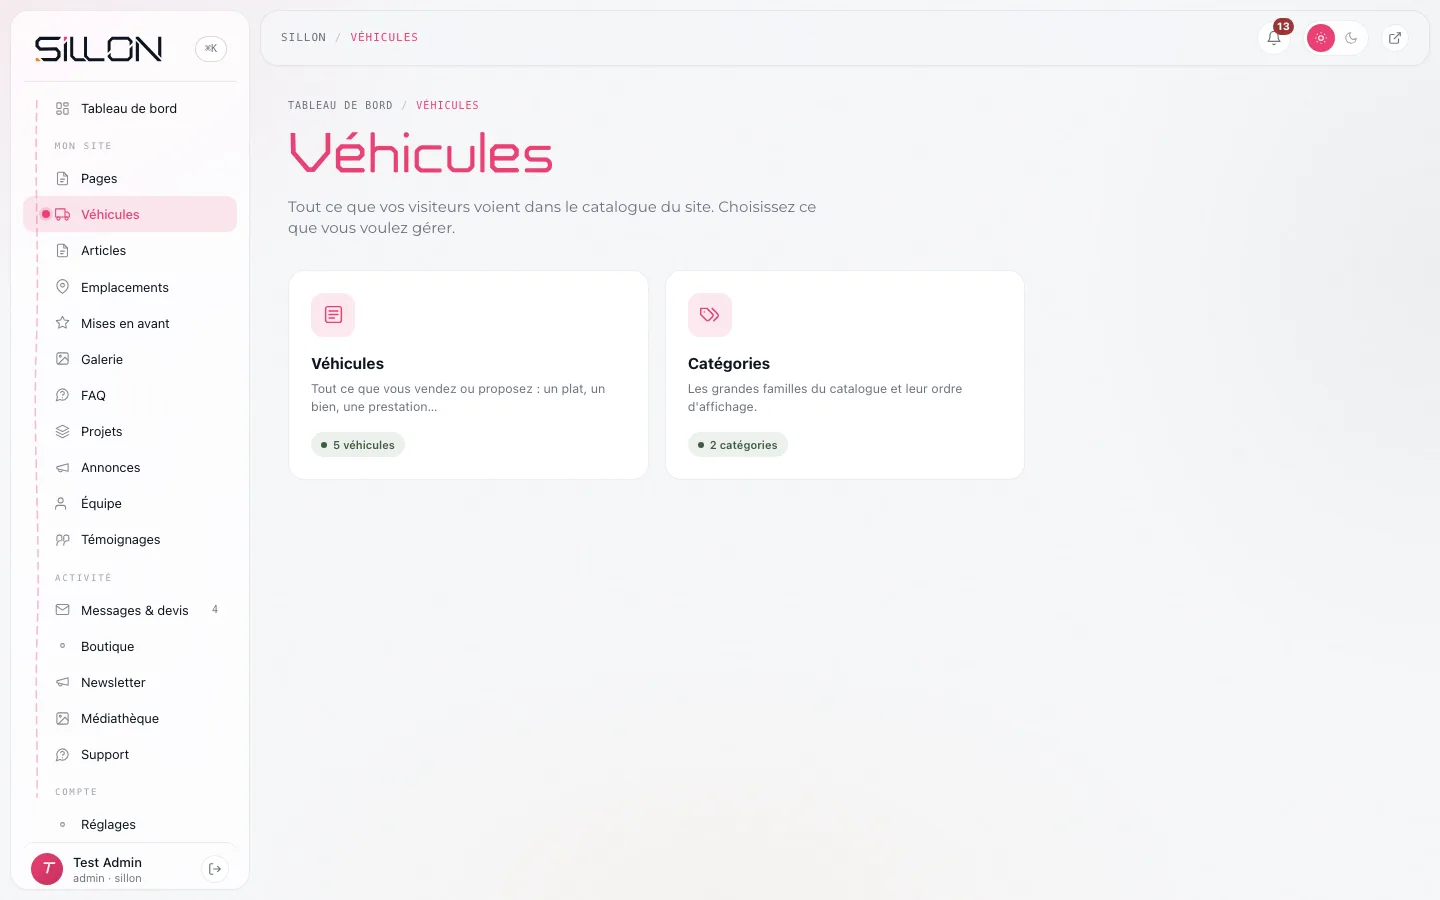
Task: Click TABLEAU DE BORD breadcrumb link
Action: [340, 105]
